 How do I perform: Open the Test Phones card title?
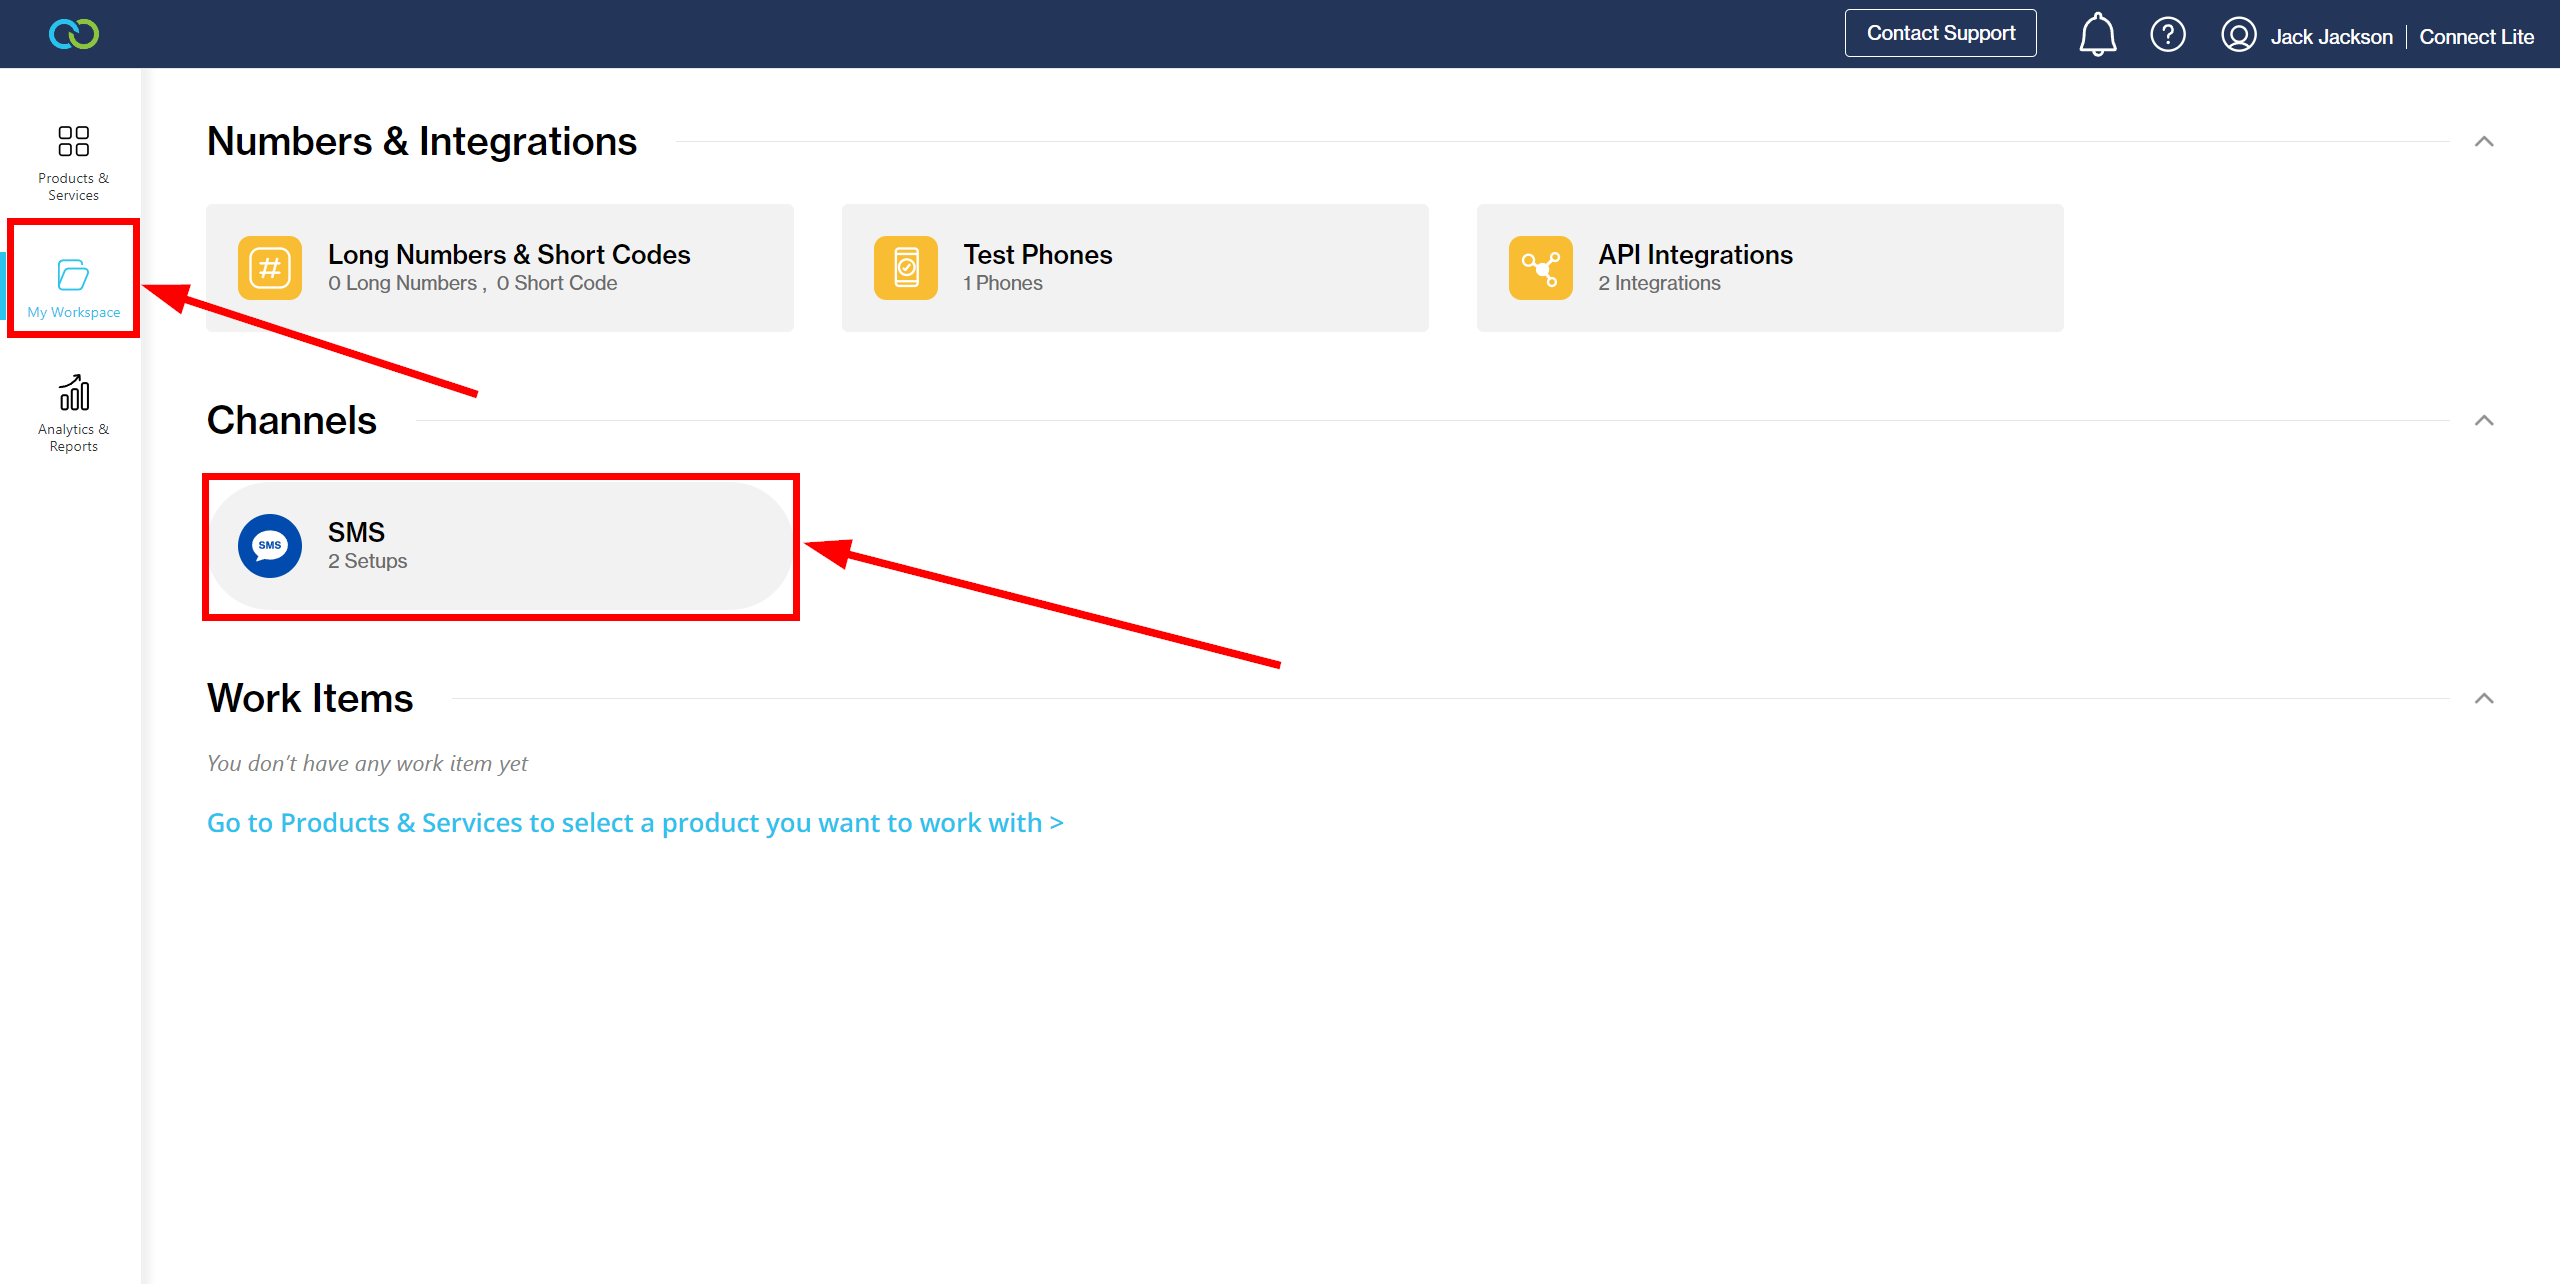pyautogui.click(x=1038, y=255)
